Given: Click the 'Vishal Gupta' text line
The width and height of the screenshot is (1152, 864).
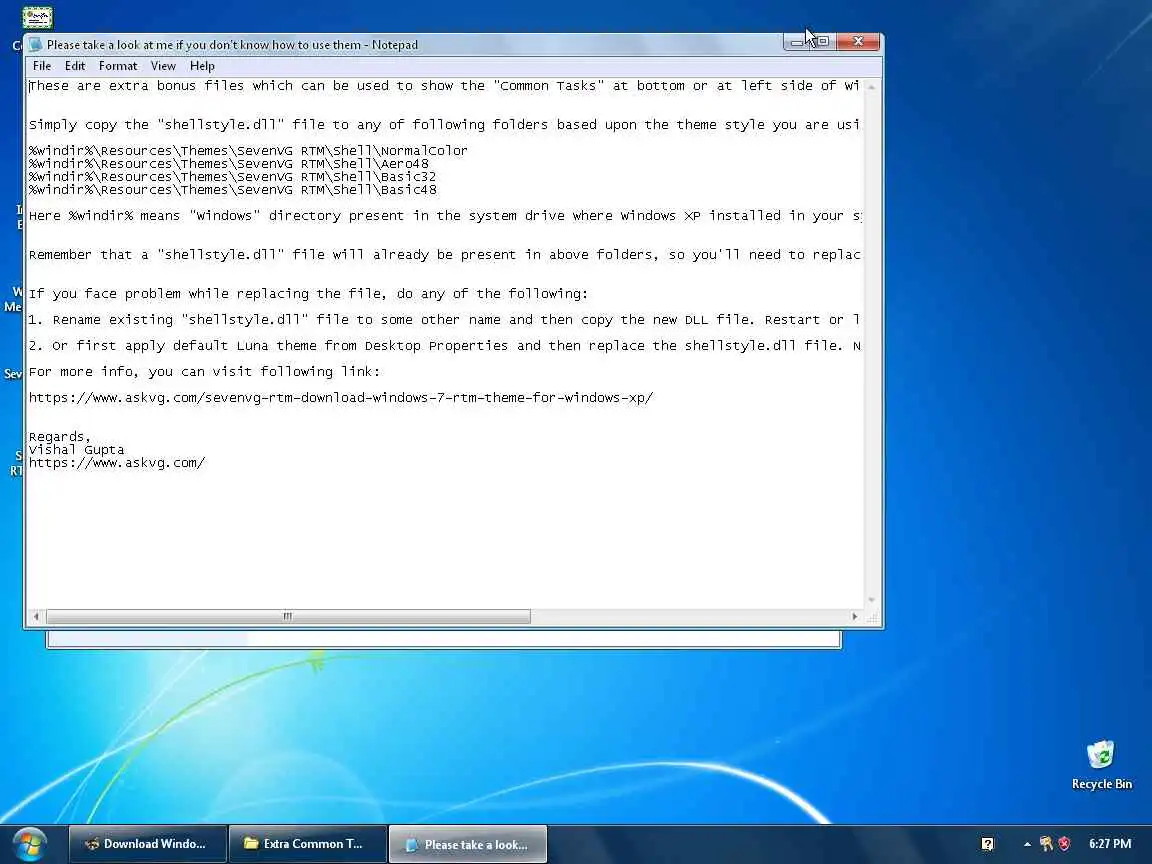Looking at the screenshot, I should [76, 450].
